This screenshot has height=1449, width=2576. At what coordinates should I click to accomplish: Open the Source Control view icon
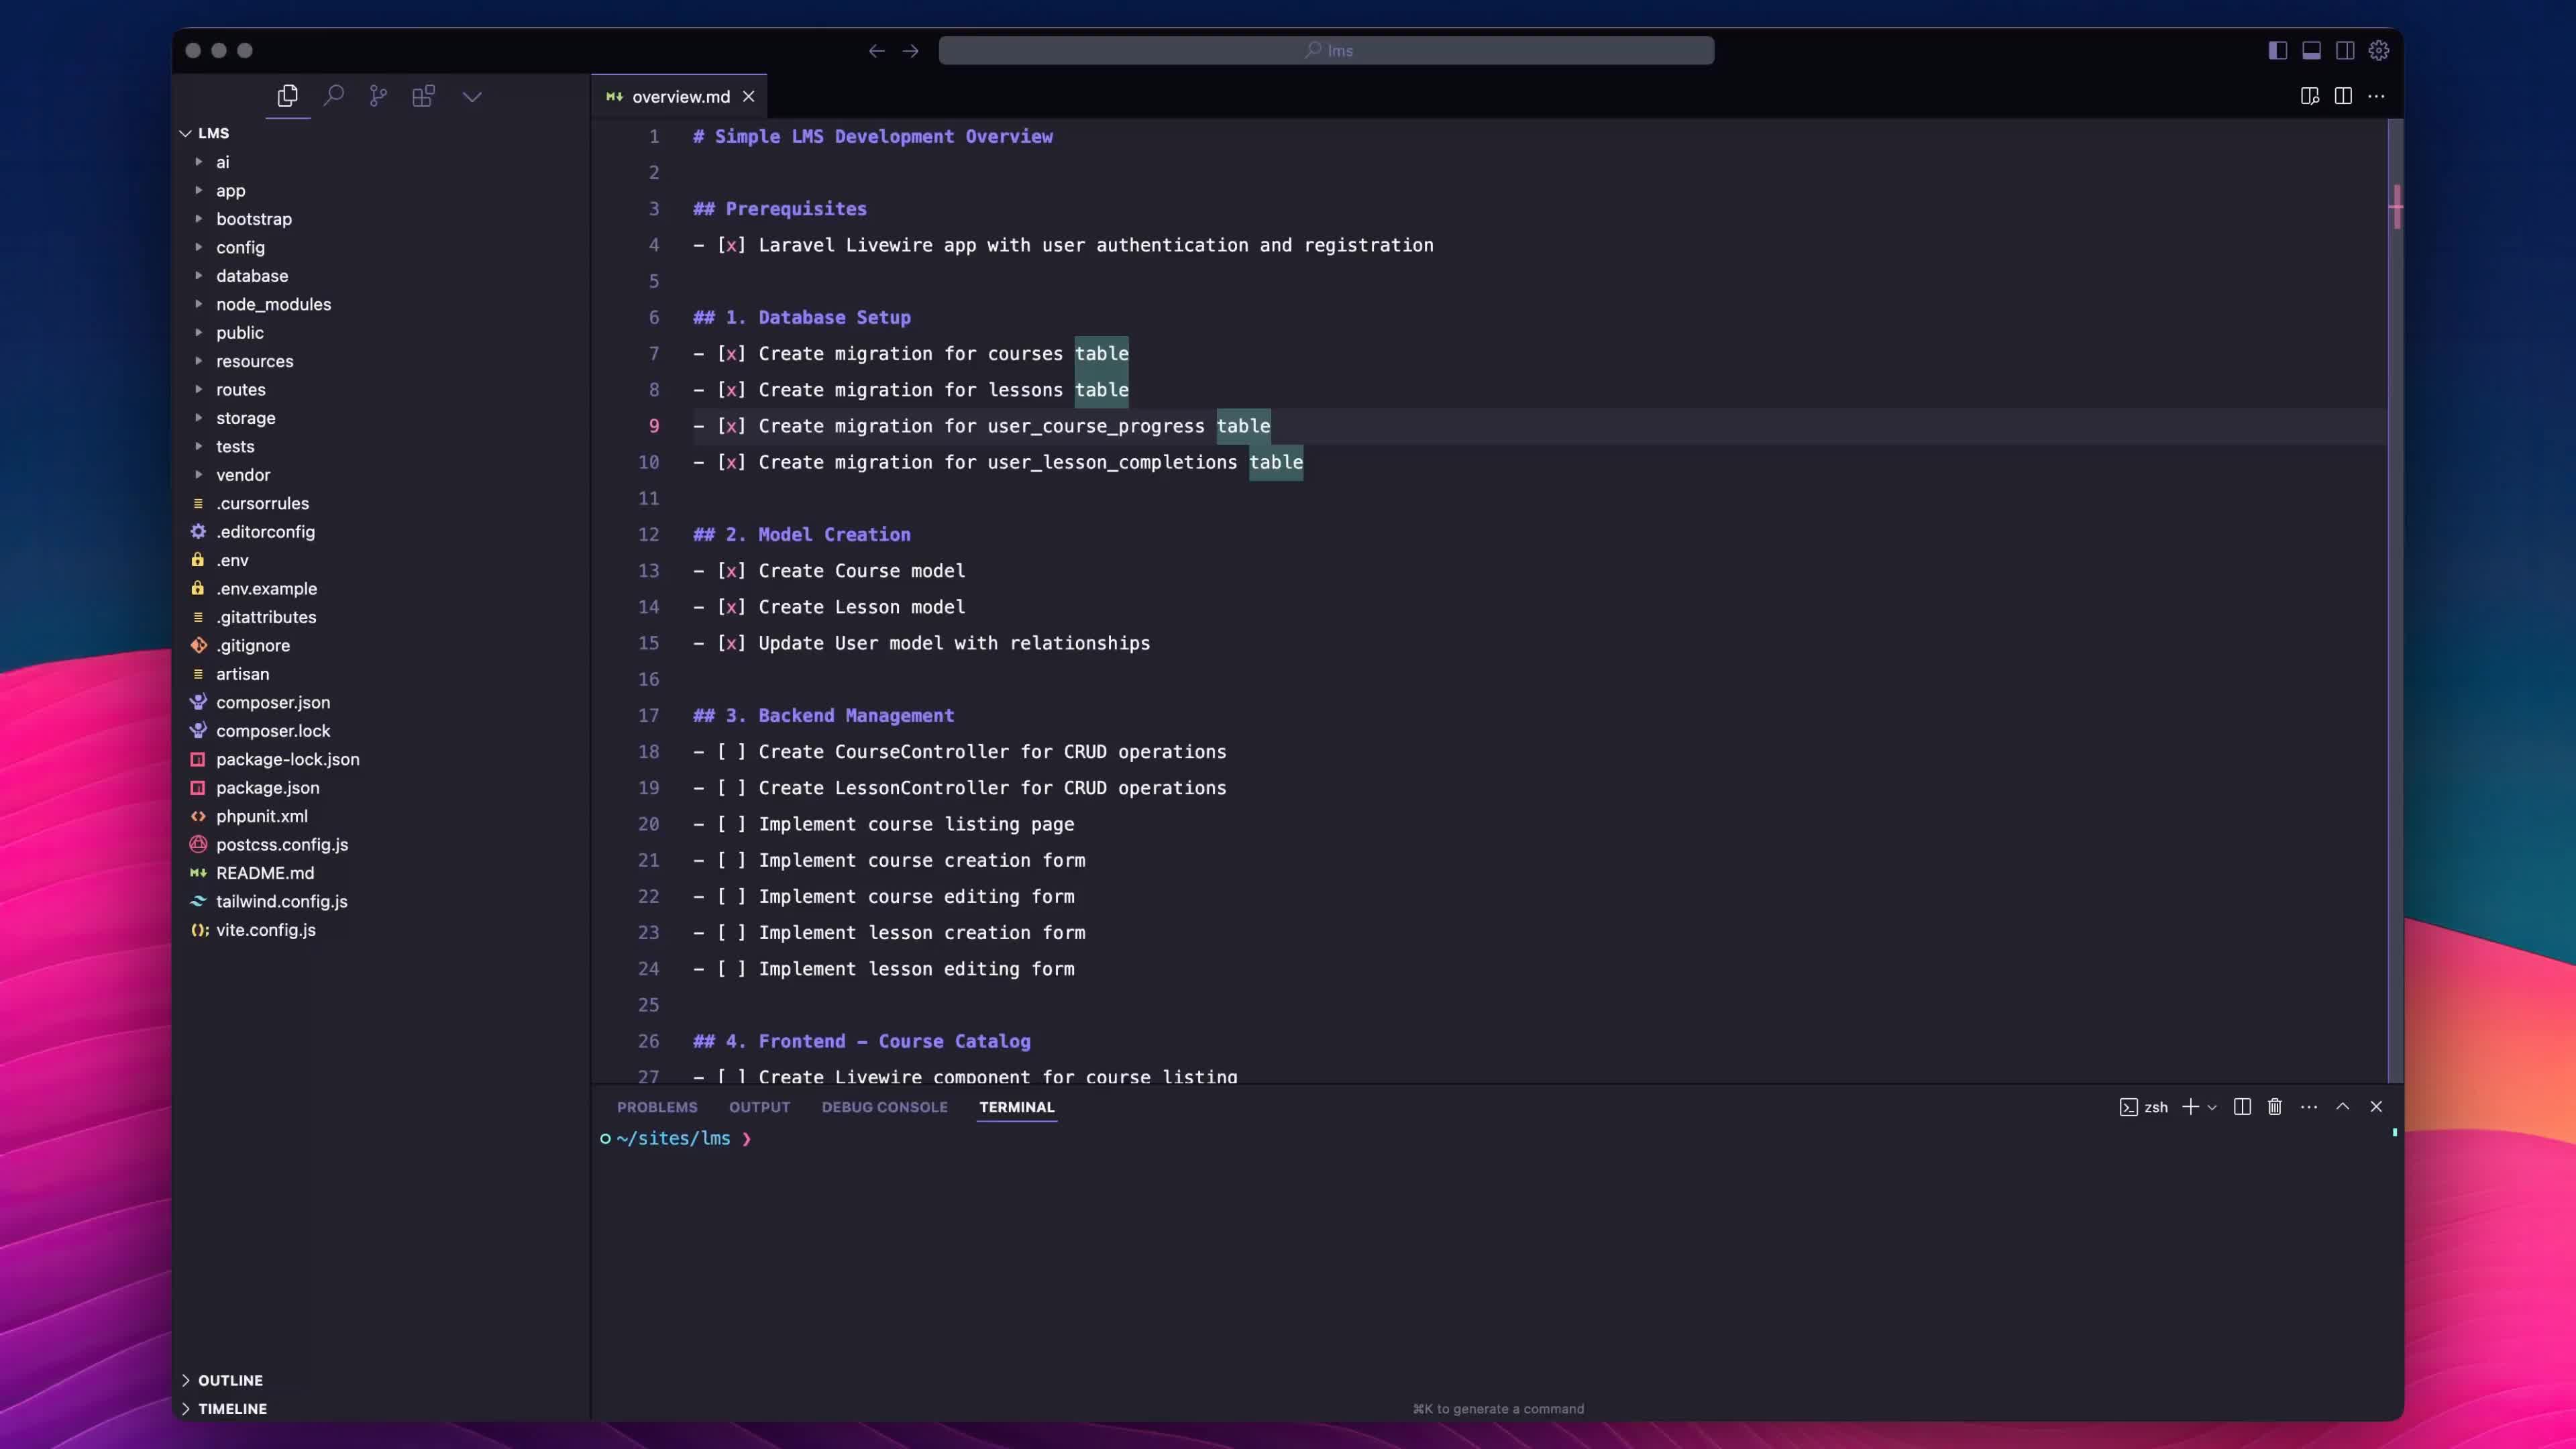click(378, 96)
